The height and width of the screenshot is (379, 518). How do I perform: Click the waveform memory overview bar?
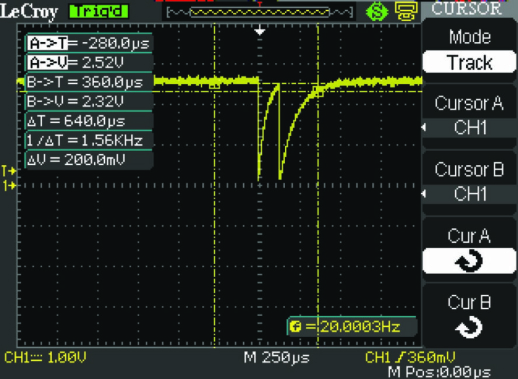[260, 13]
